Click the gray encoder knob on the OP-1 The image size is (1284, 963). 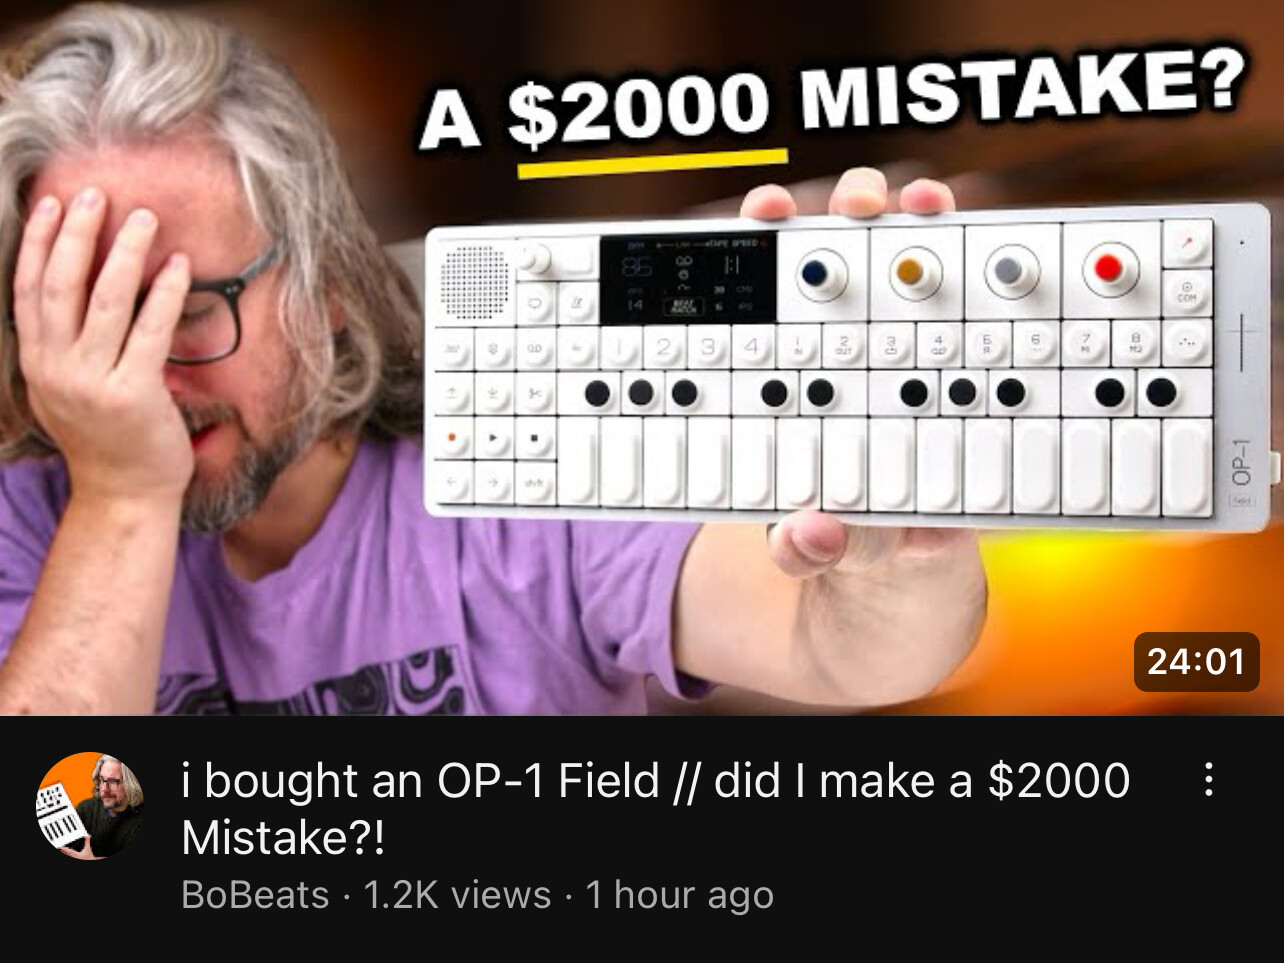(1010, 270)
